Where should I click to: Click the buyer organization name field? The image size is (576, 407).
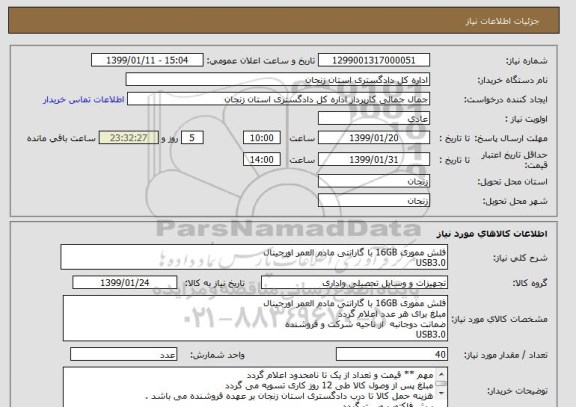278,80
